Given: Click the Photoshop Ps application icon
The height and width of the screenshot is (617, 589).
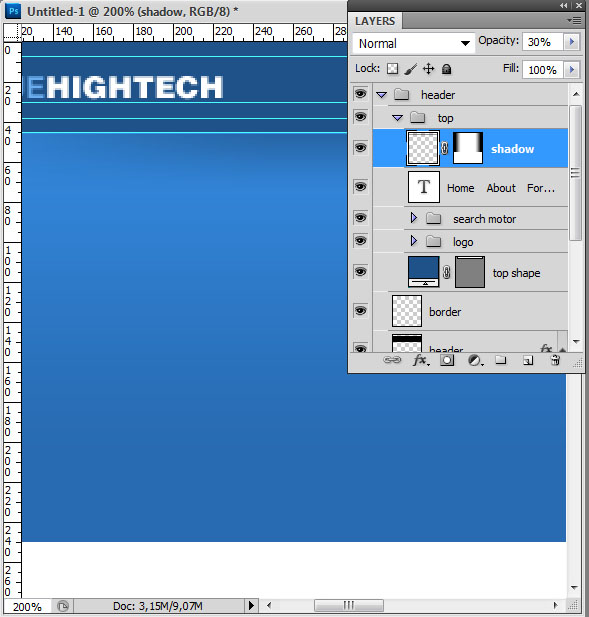Looking at the screenshot, I should tap(13, 11).
